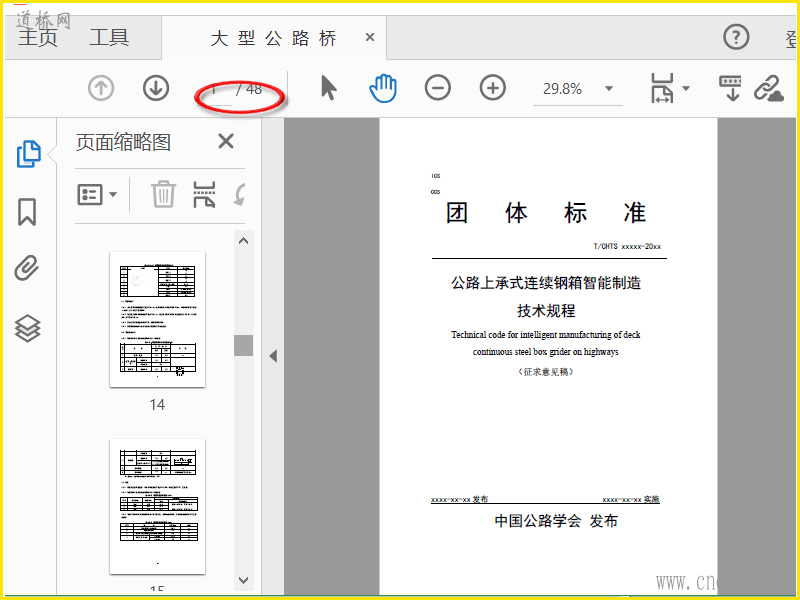Click the rotate page icon in thumbnail panel
Screen dimensions: 800x600
239,194
